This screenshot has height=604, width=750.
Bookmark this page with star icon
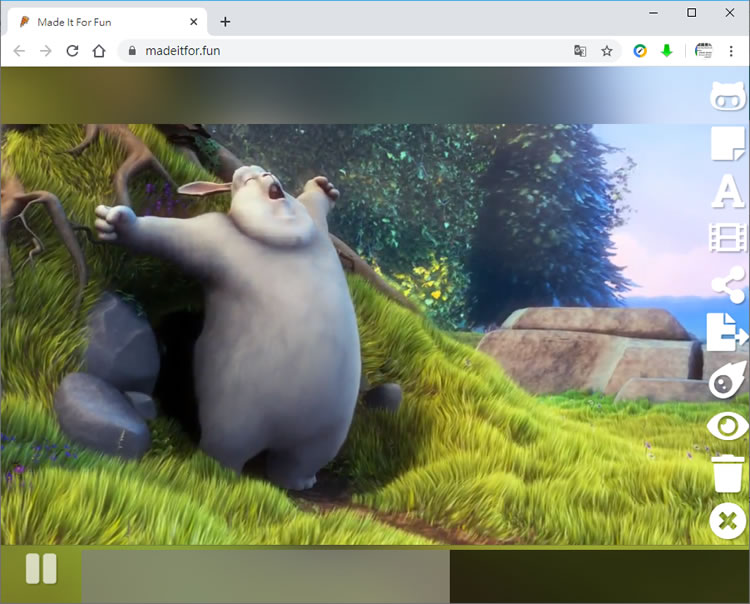[606, 51]
